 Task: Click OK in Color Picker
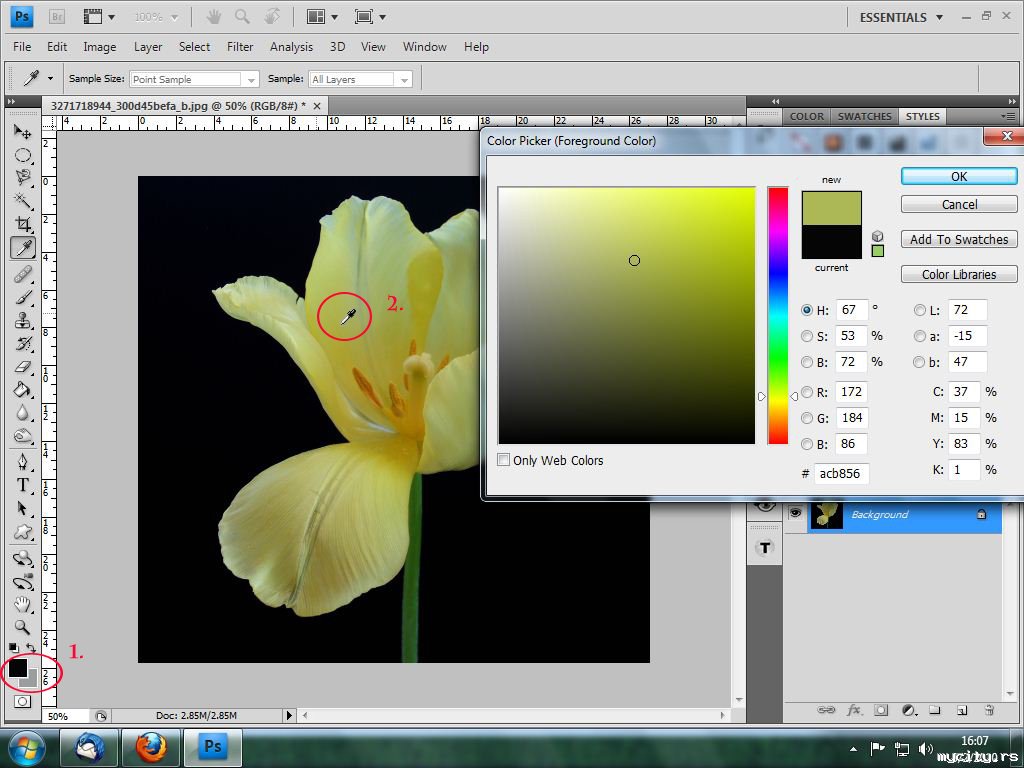click(x=958, y=176)
